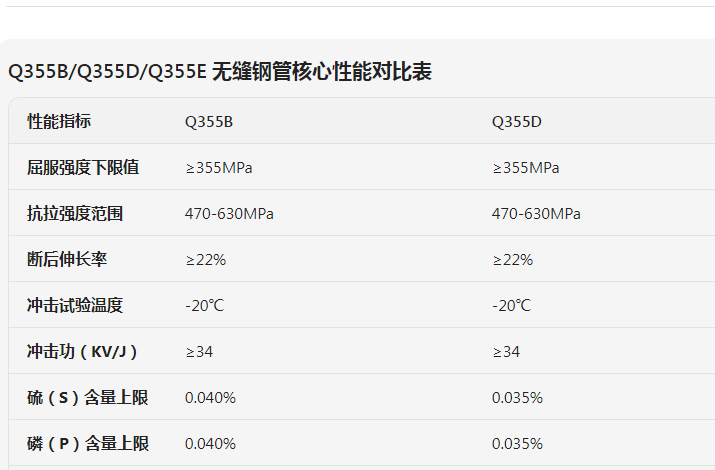Click the 硫（S）含量上限 row label
Screen dimensions: 715x470
click(x=88, y=398)
